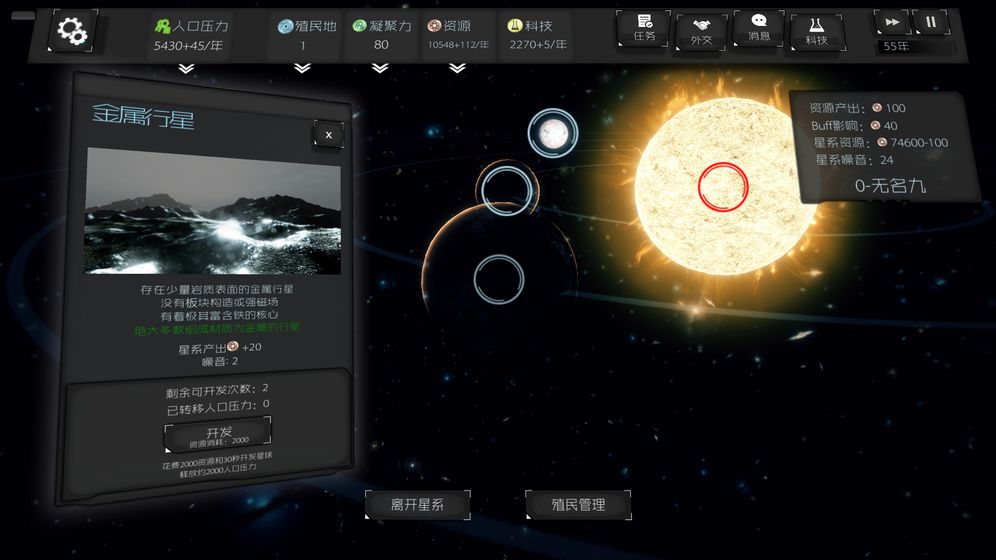Expand the chevron below 凝聚力
The image size is (996, 560).
(x=380, y=69)
